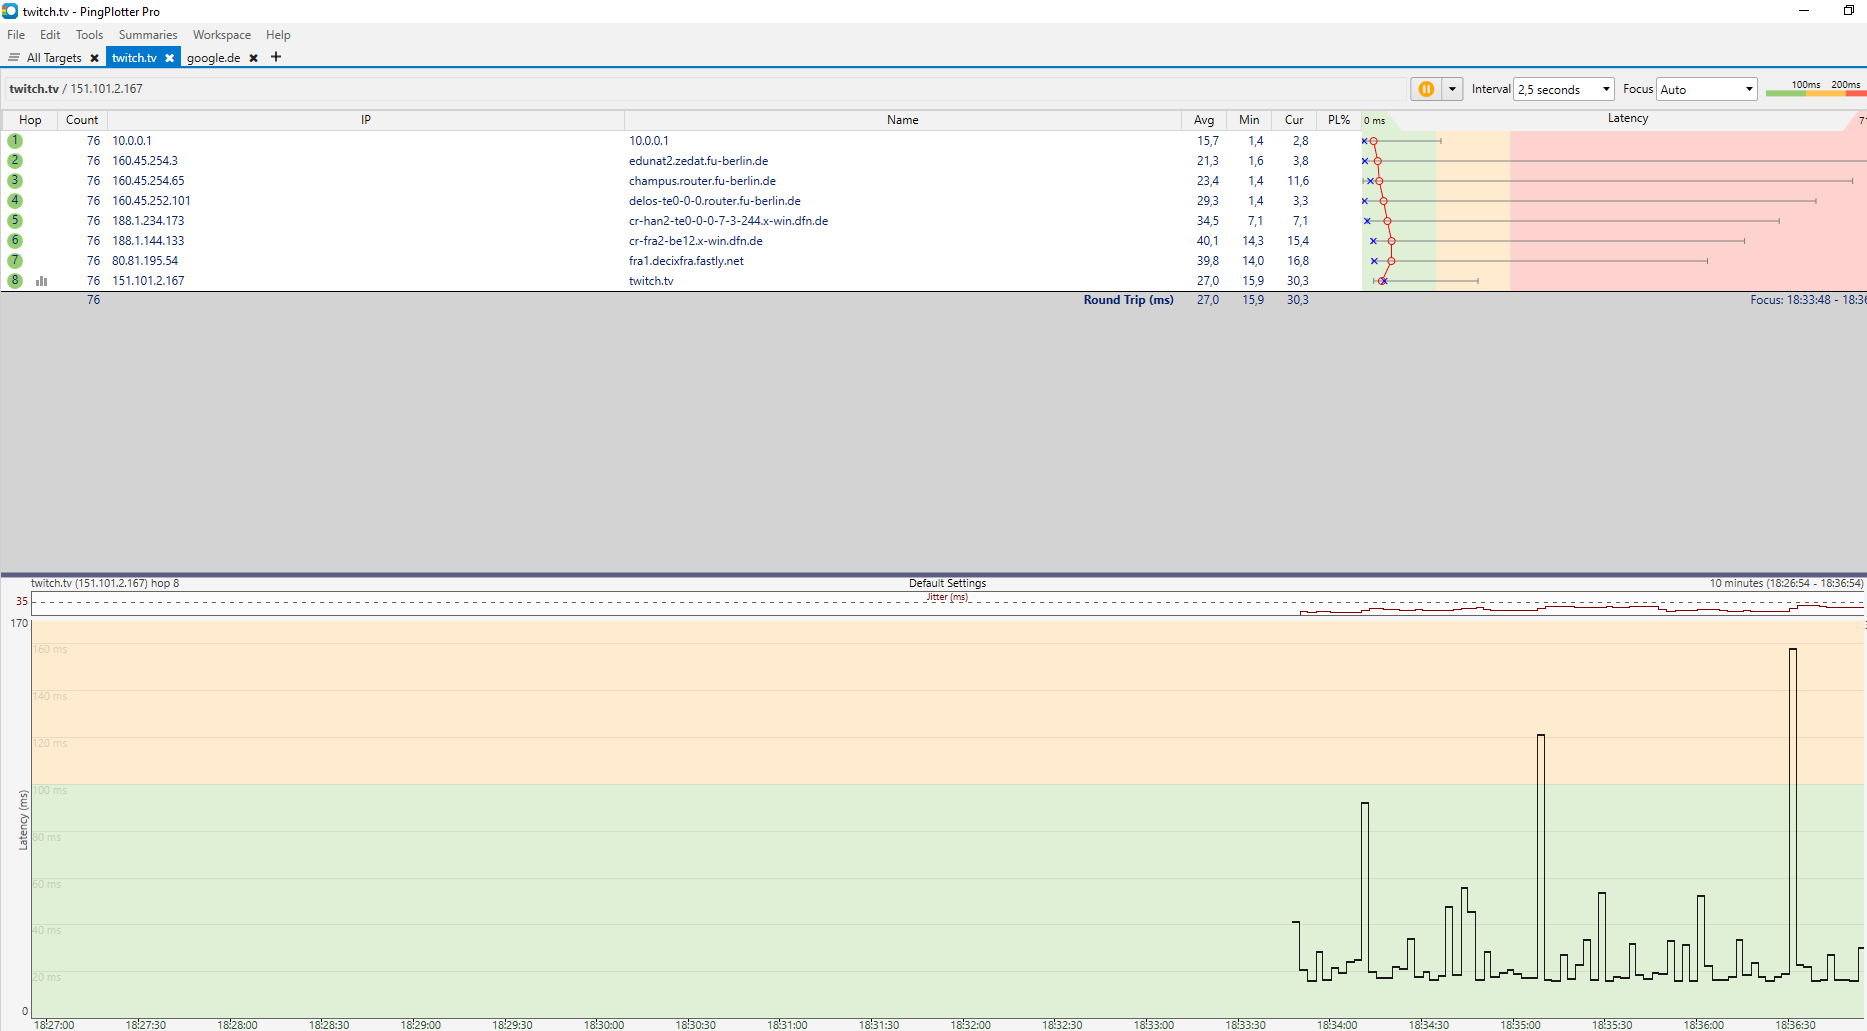Click the Focus 18:33:48 time range text
The width and height of the screenshot is (1867, 1031).
[x=1807, y=300]
